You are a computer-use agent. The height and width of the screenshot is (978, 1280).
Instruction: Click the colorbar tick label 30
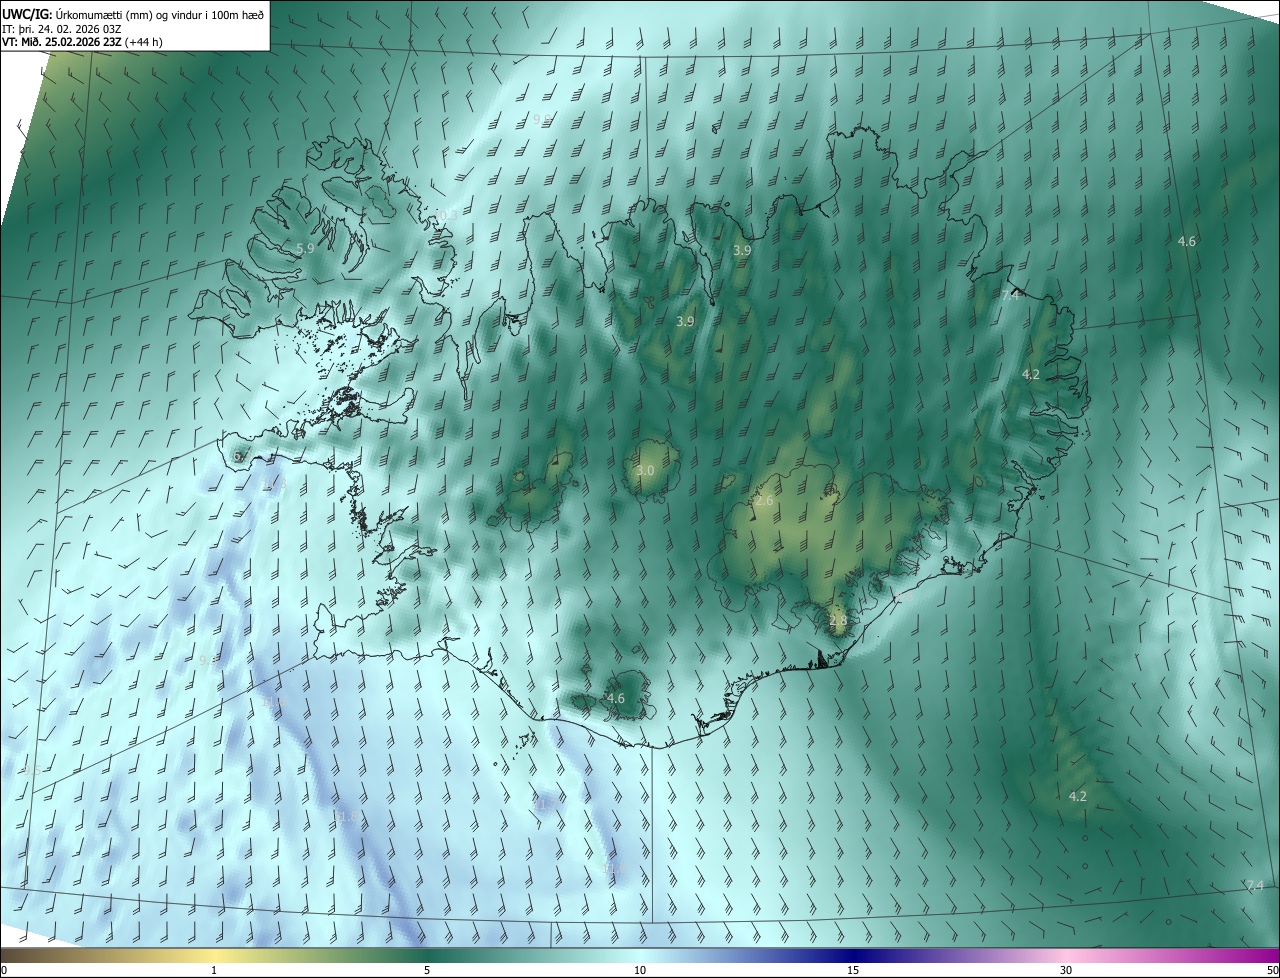tap(1066, 970)
